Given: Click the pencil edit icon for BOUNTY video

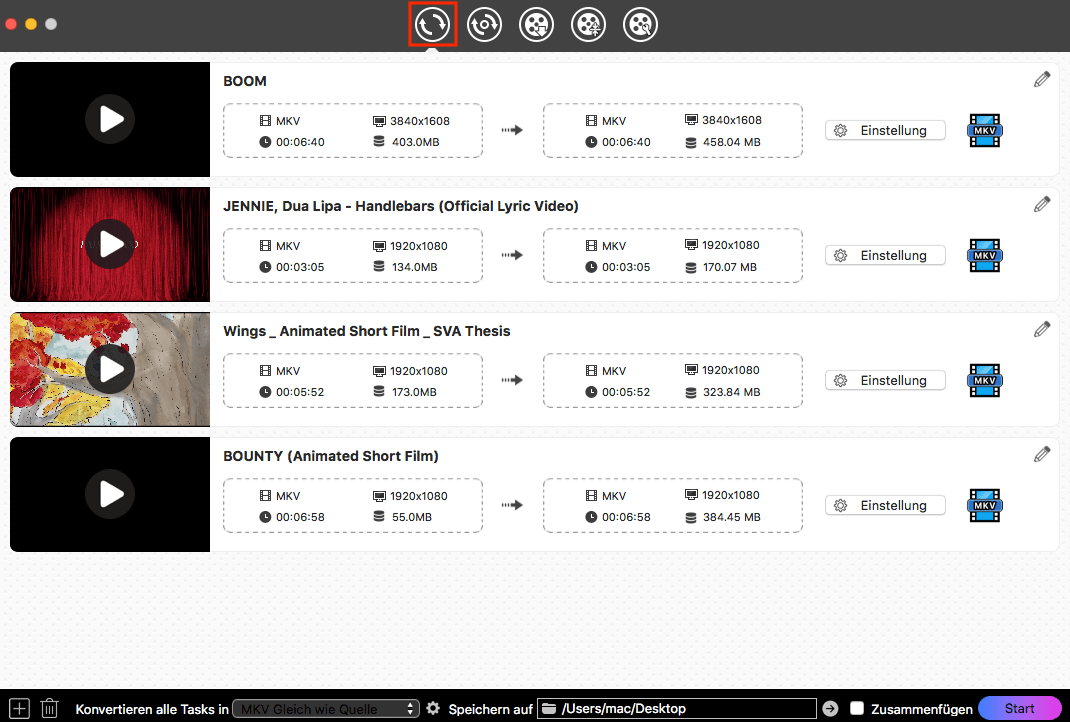Looking at the screenshot, I should (1042, 453).
